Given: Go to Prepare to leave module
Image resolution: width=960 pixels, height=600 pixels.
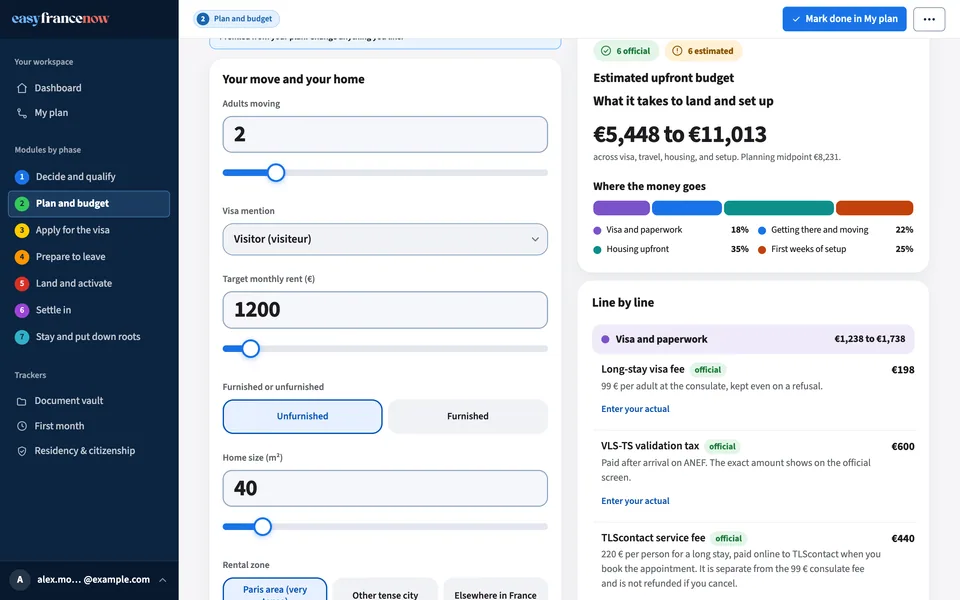Looking at the screenshot, I should [89, 257].
